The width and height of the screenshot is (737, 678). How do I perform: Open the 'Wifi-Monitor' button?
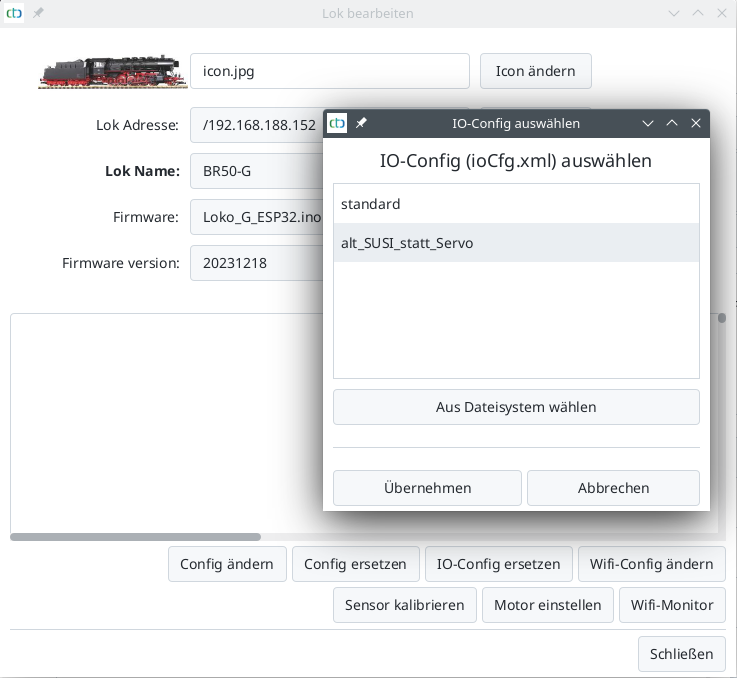[671, 605]
